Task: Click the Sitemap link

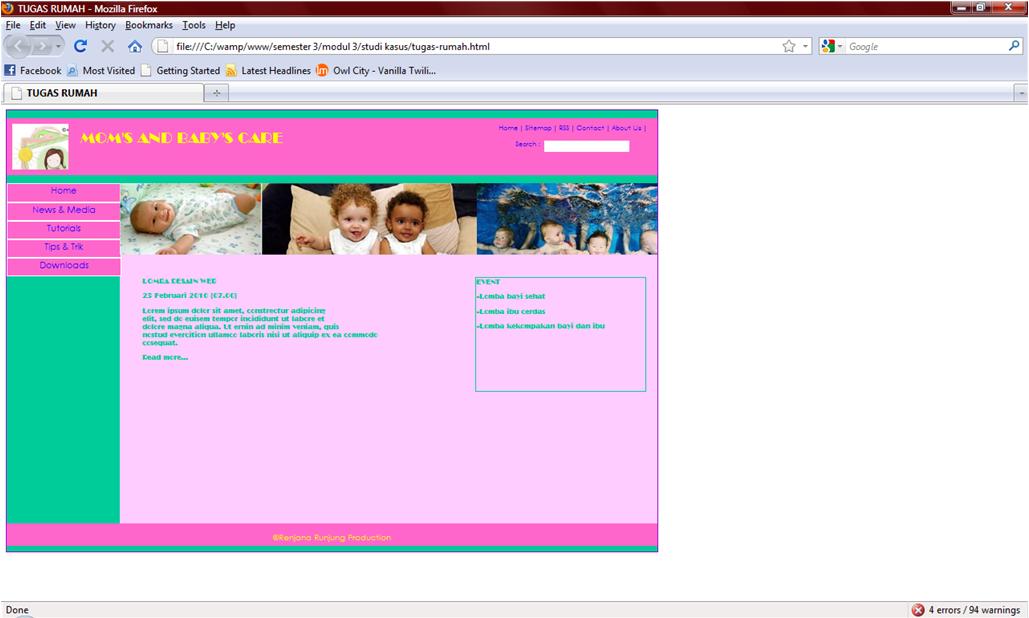Action: click(538, 128)
